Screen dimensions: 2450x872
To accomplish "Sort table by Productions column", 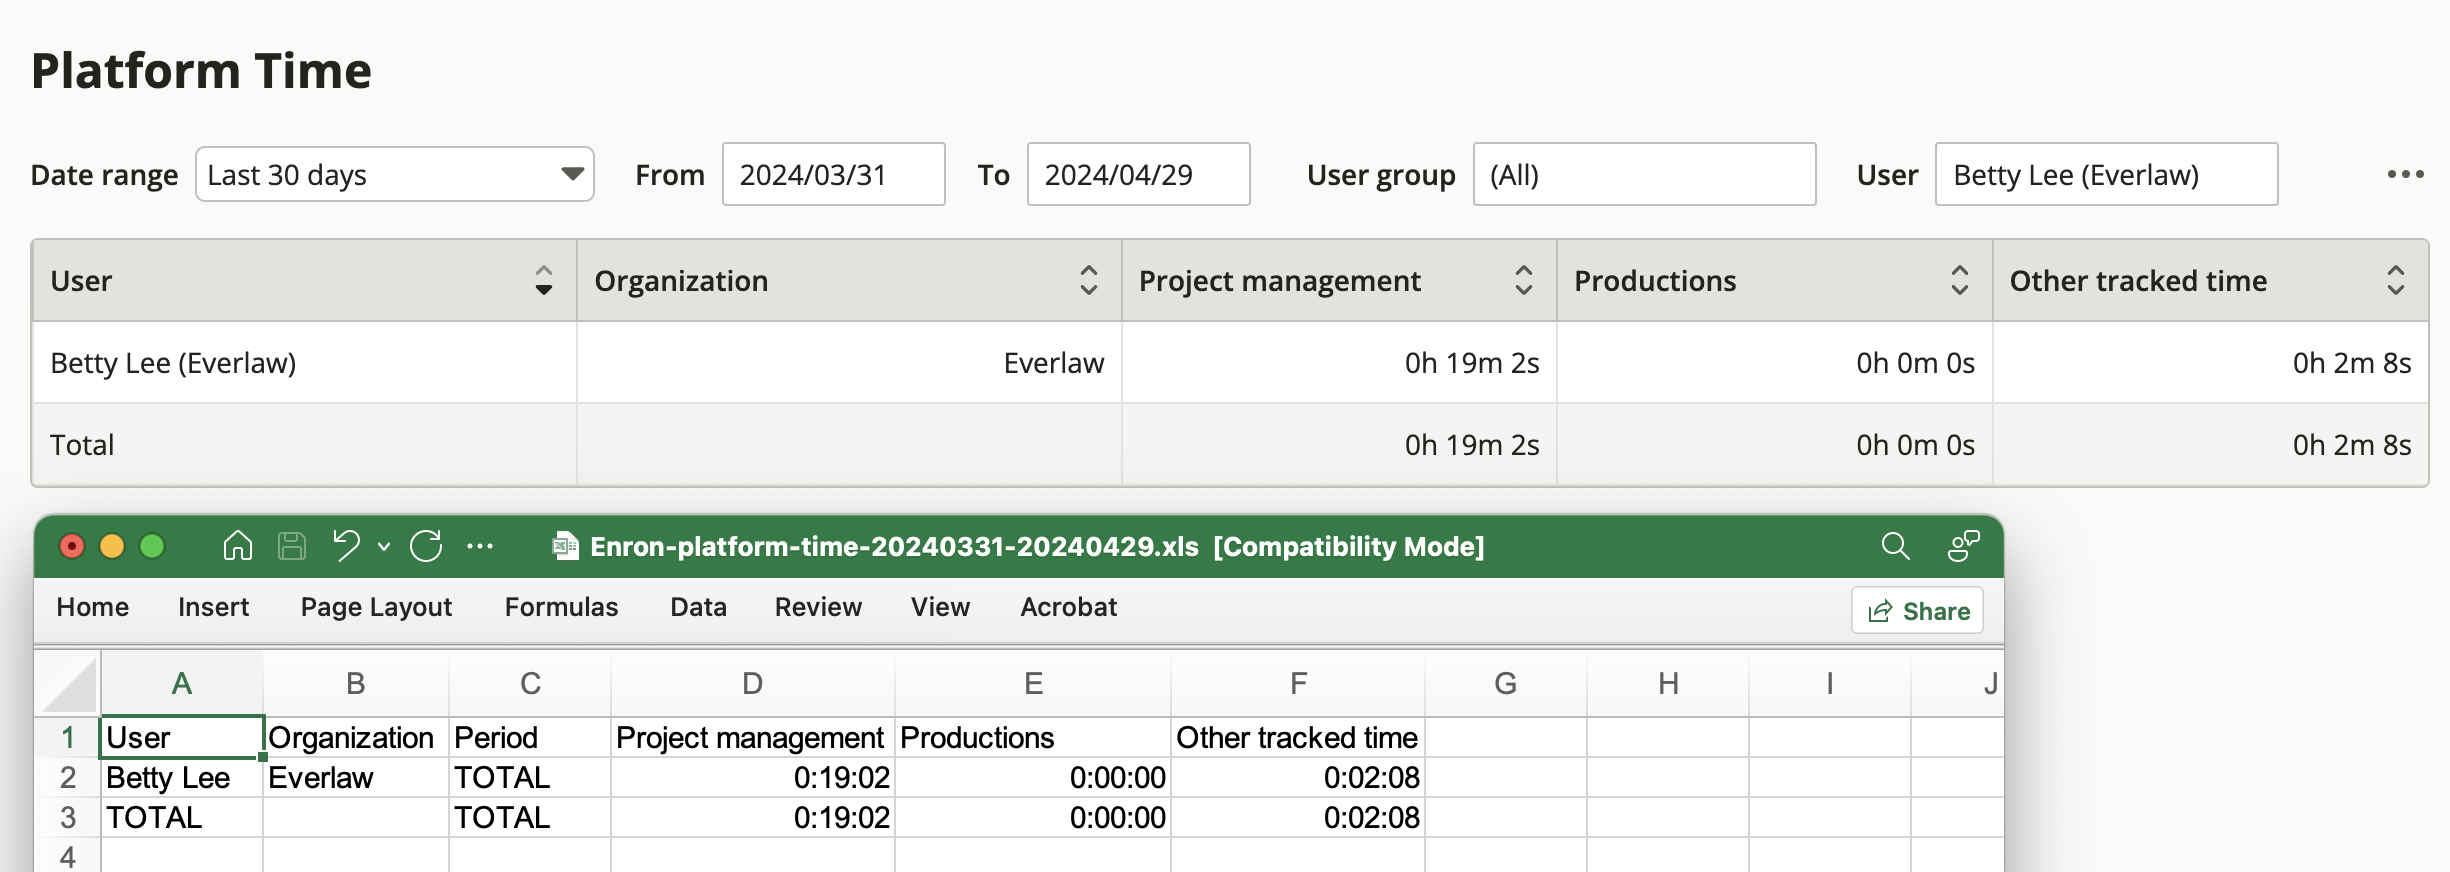I will [x=1959, y=280].
